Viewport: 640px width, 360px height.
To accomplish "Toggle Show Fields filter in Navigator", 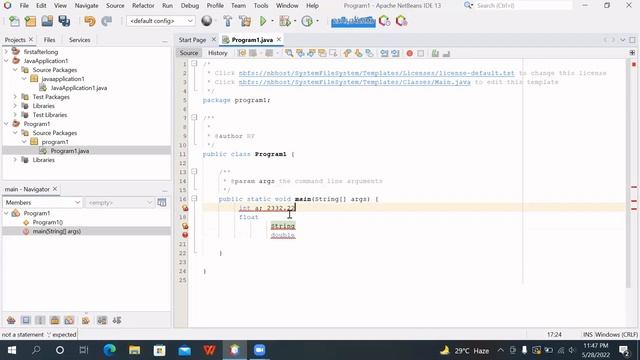I will pos(26,320).
